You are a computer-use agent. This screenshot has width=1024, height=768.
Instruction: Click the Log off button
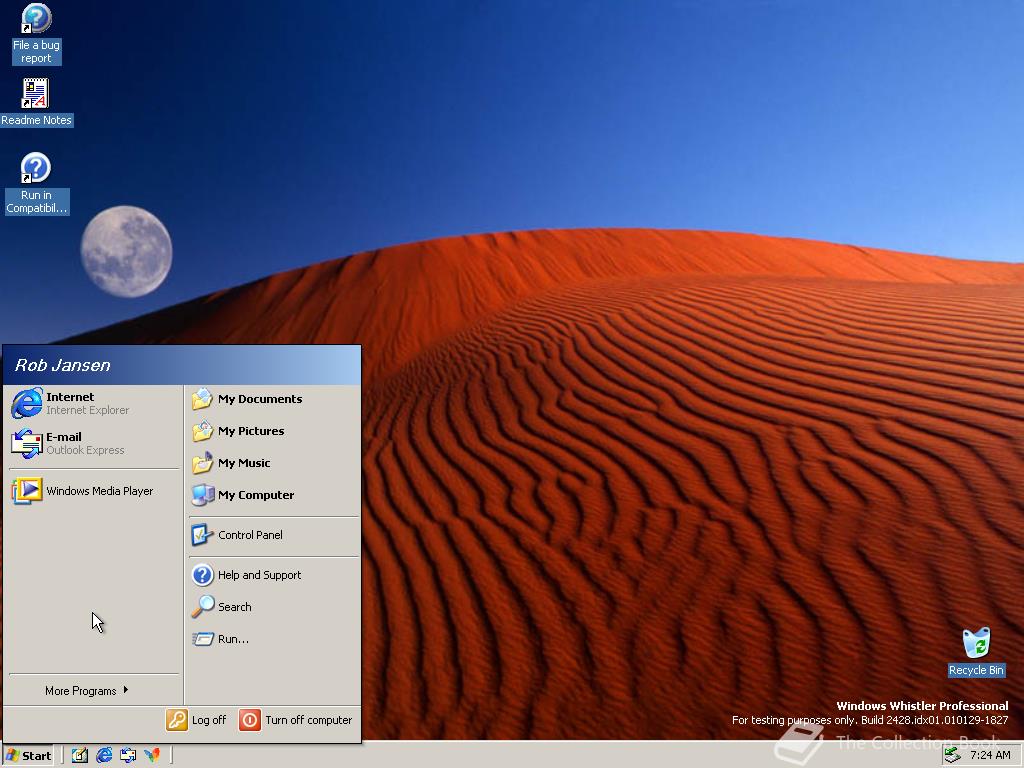196,720
